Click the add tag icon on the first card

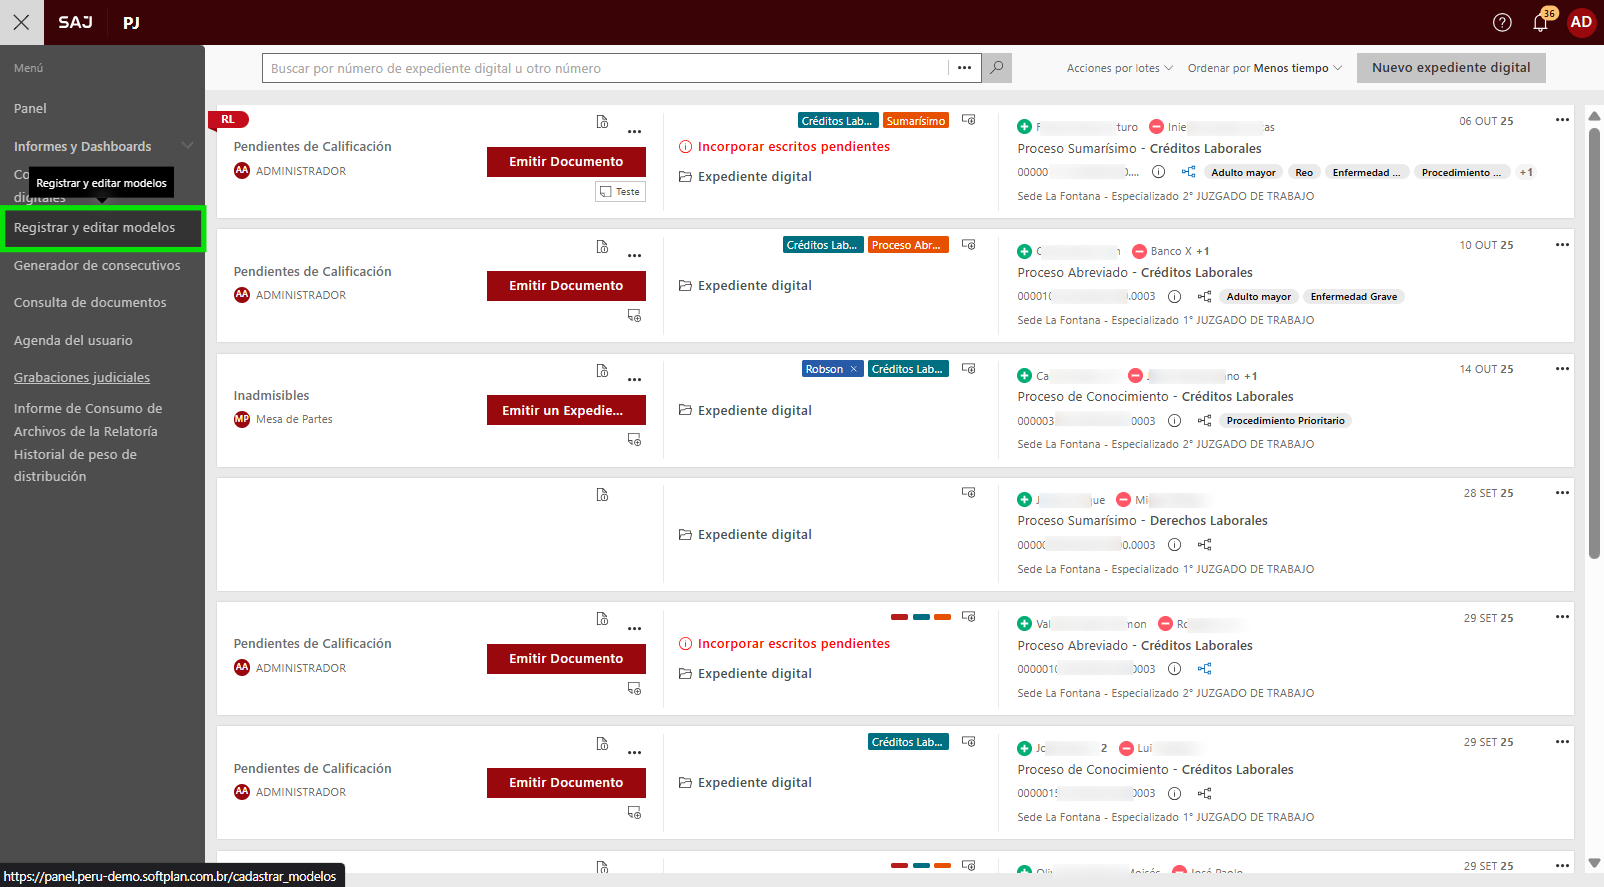coord(968,120)
